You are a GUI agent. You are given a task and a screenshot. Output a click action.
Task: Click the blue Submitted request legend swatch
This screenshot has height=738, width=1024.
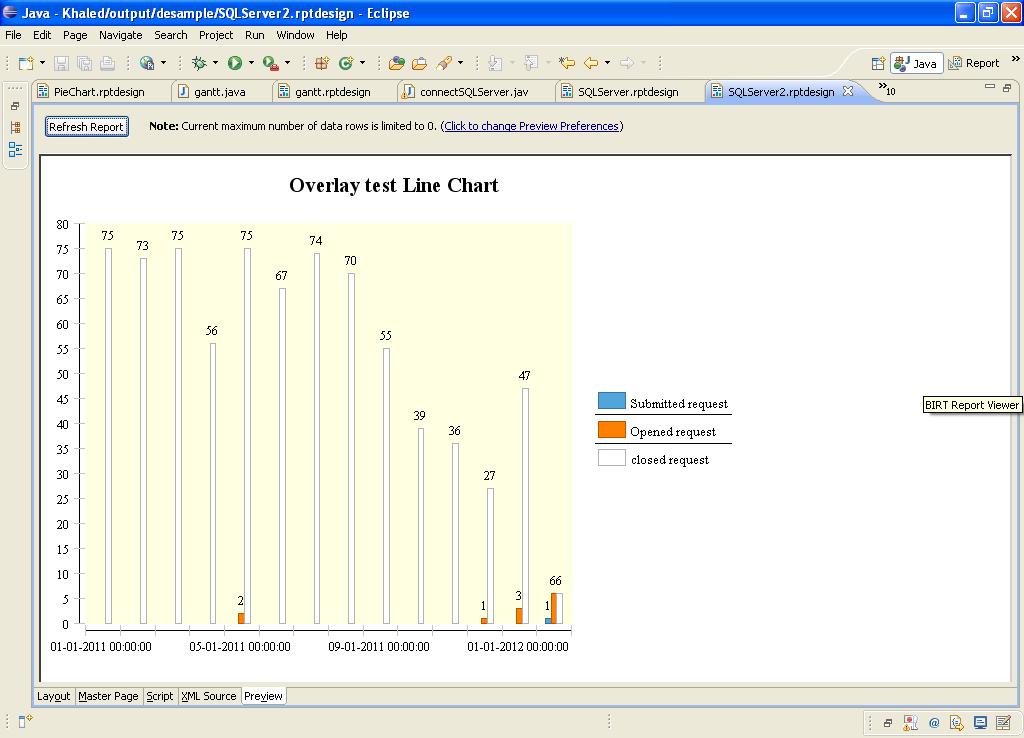tap(612, 401)
